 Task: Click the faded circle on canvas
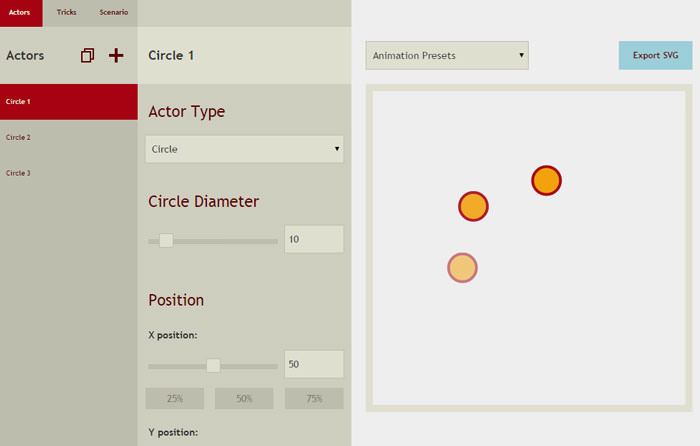pos(462,268)
